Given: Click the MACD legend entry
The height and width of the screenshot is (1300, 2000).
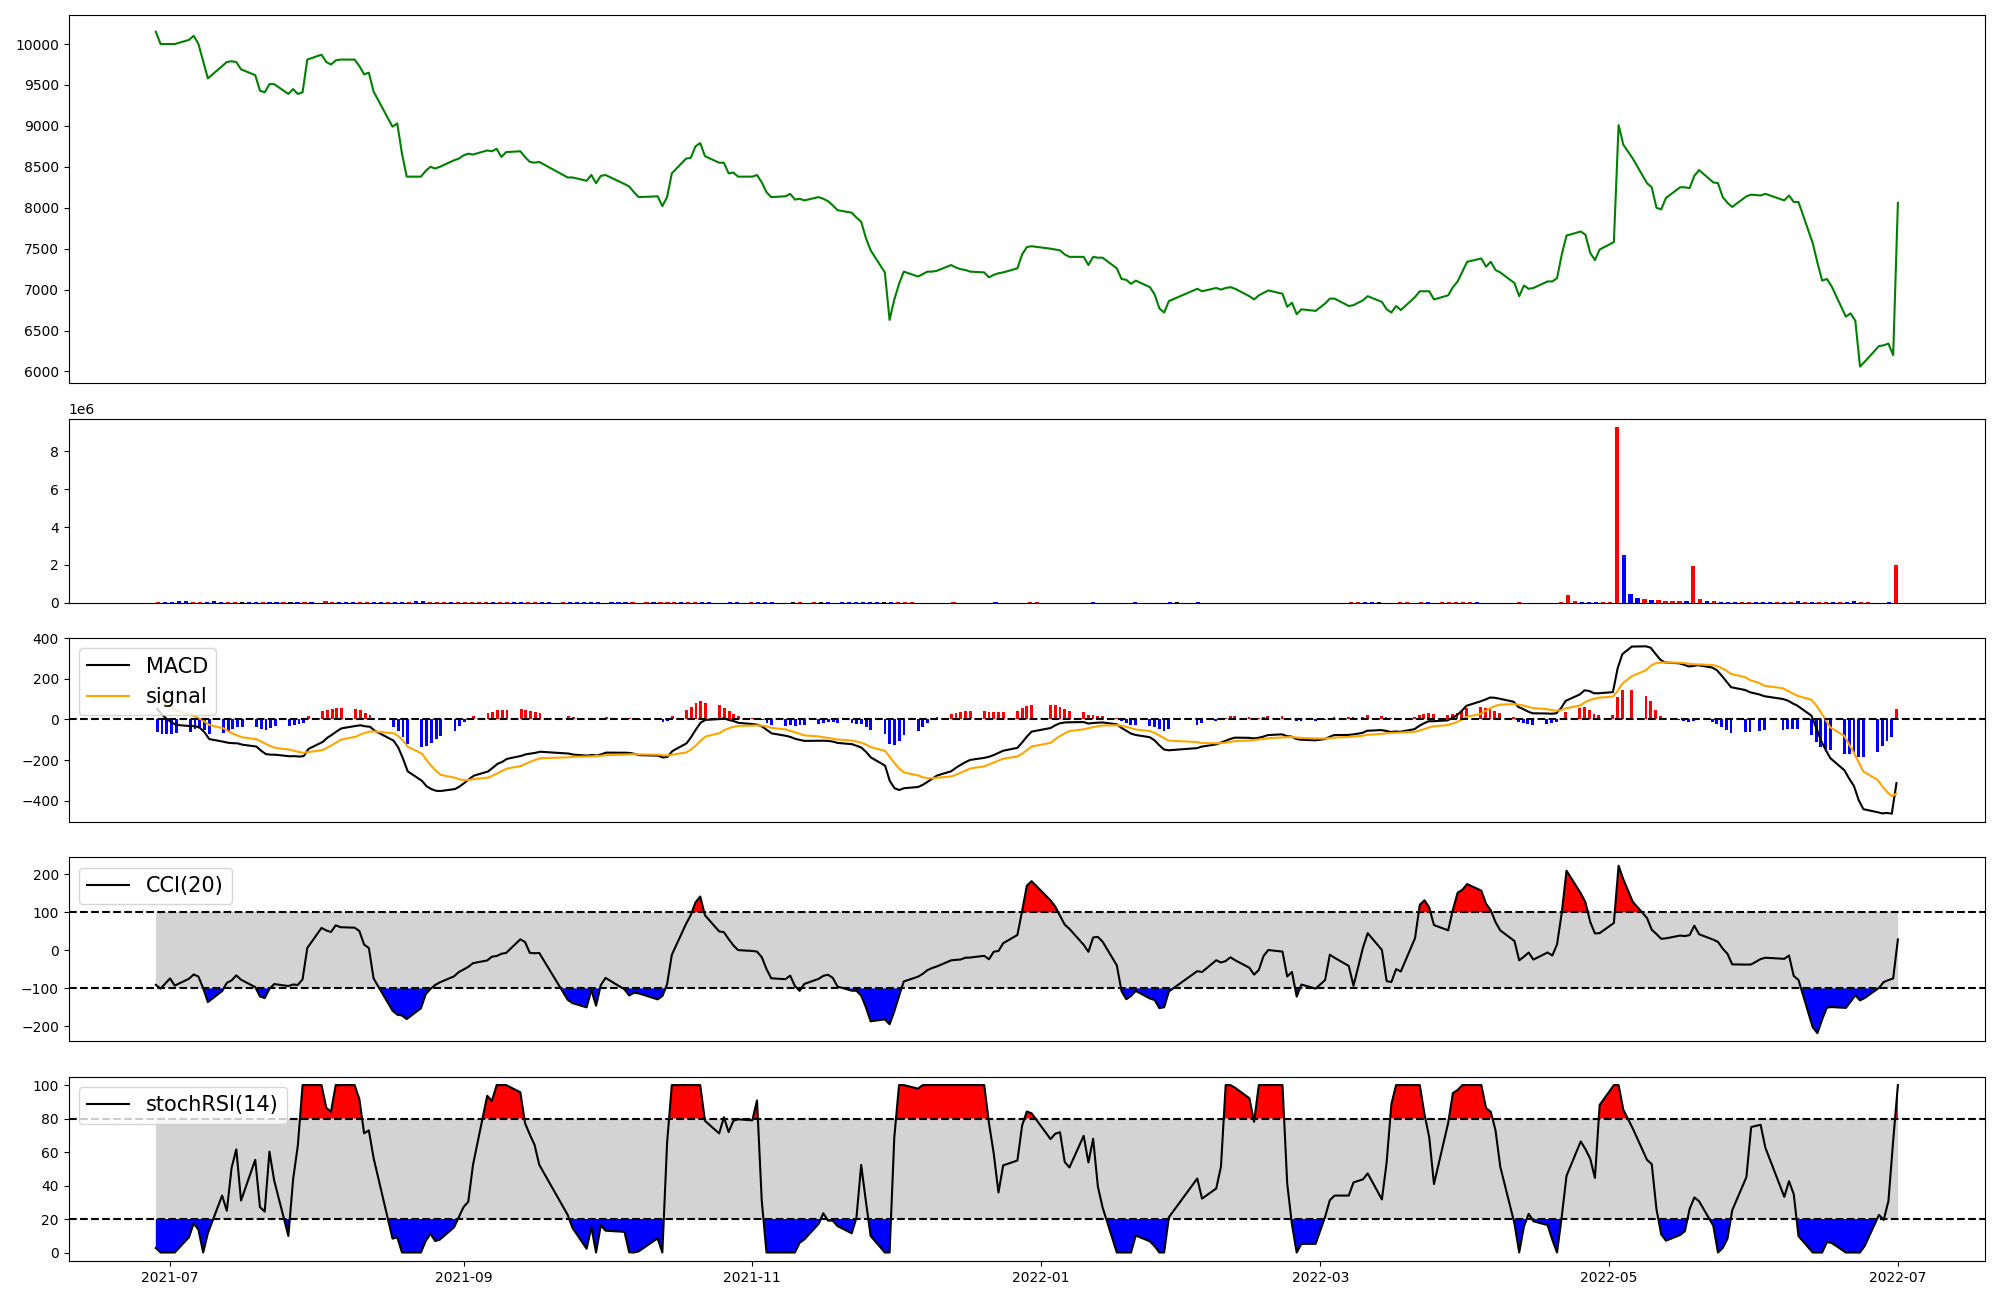Looking at the screenshot, I should click(x=176, y=666).
